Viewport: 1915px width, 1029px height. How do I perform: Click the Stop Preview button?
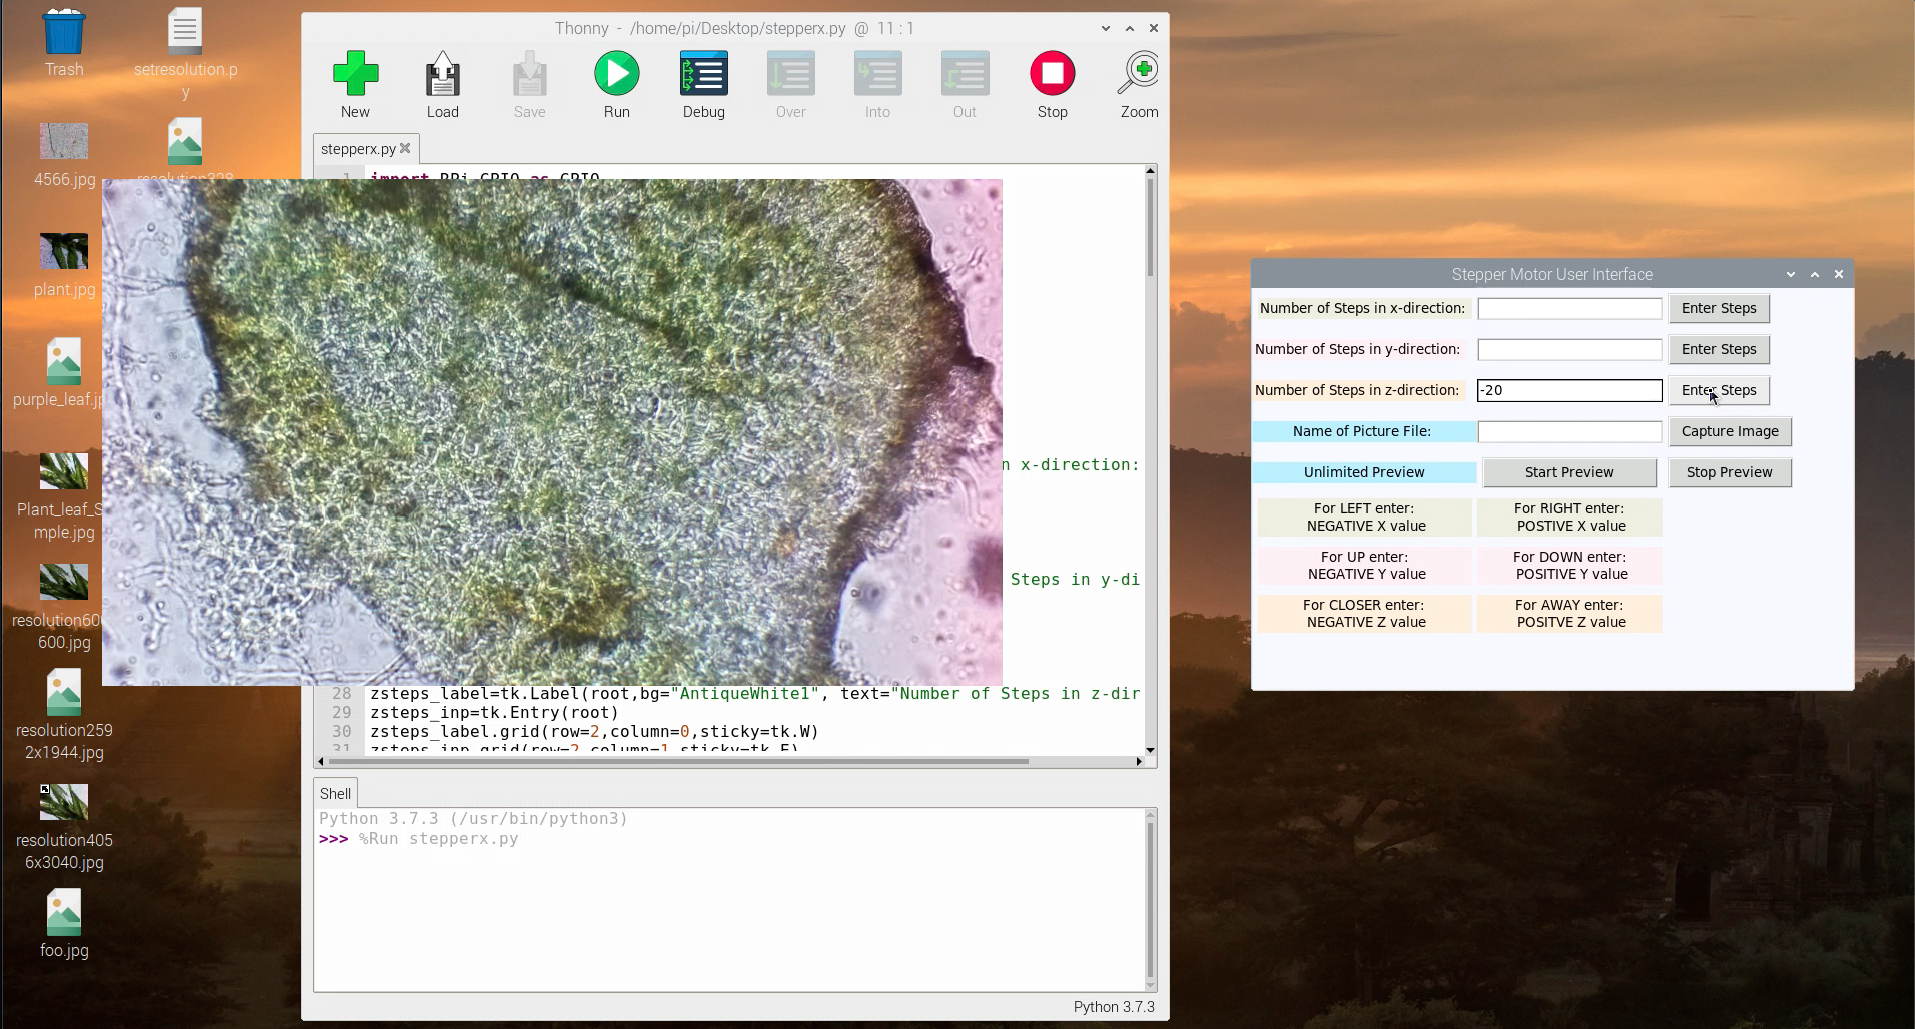(1730, 472)
